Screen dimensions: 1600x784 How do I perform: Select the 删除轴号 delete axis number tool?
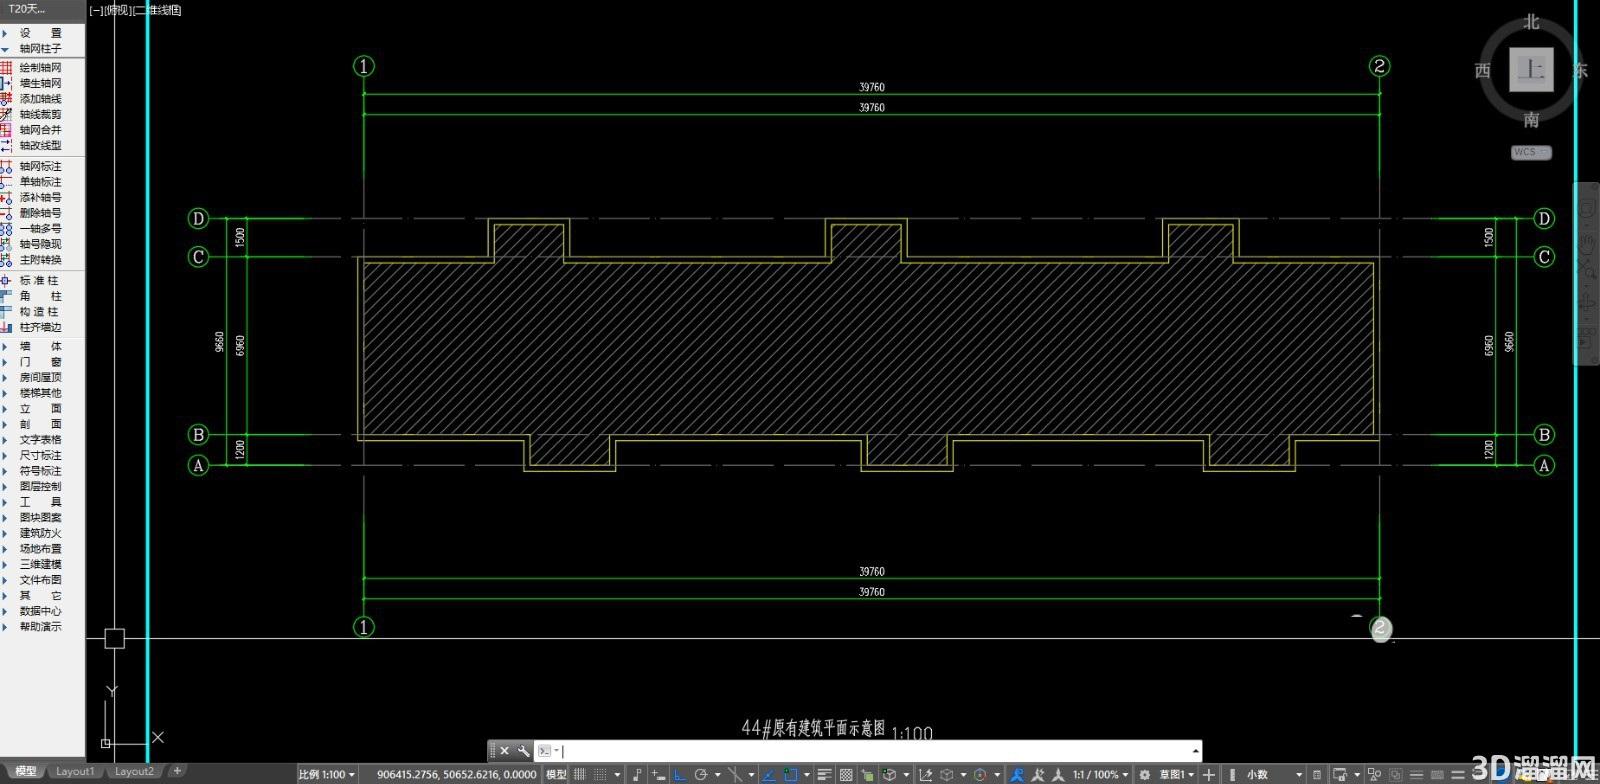point(40,213)
